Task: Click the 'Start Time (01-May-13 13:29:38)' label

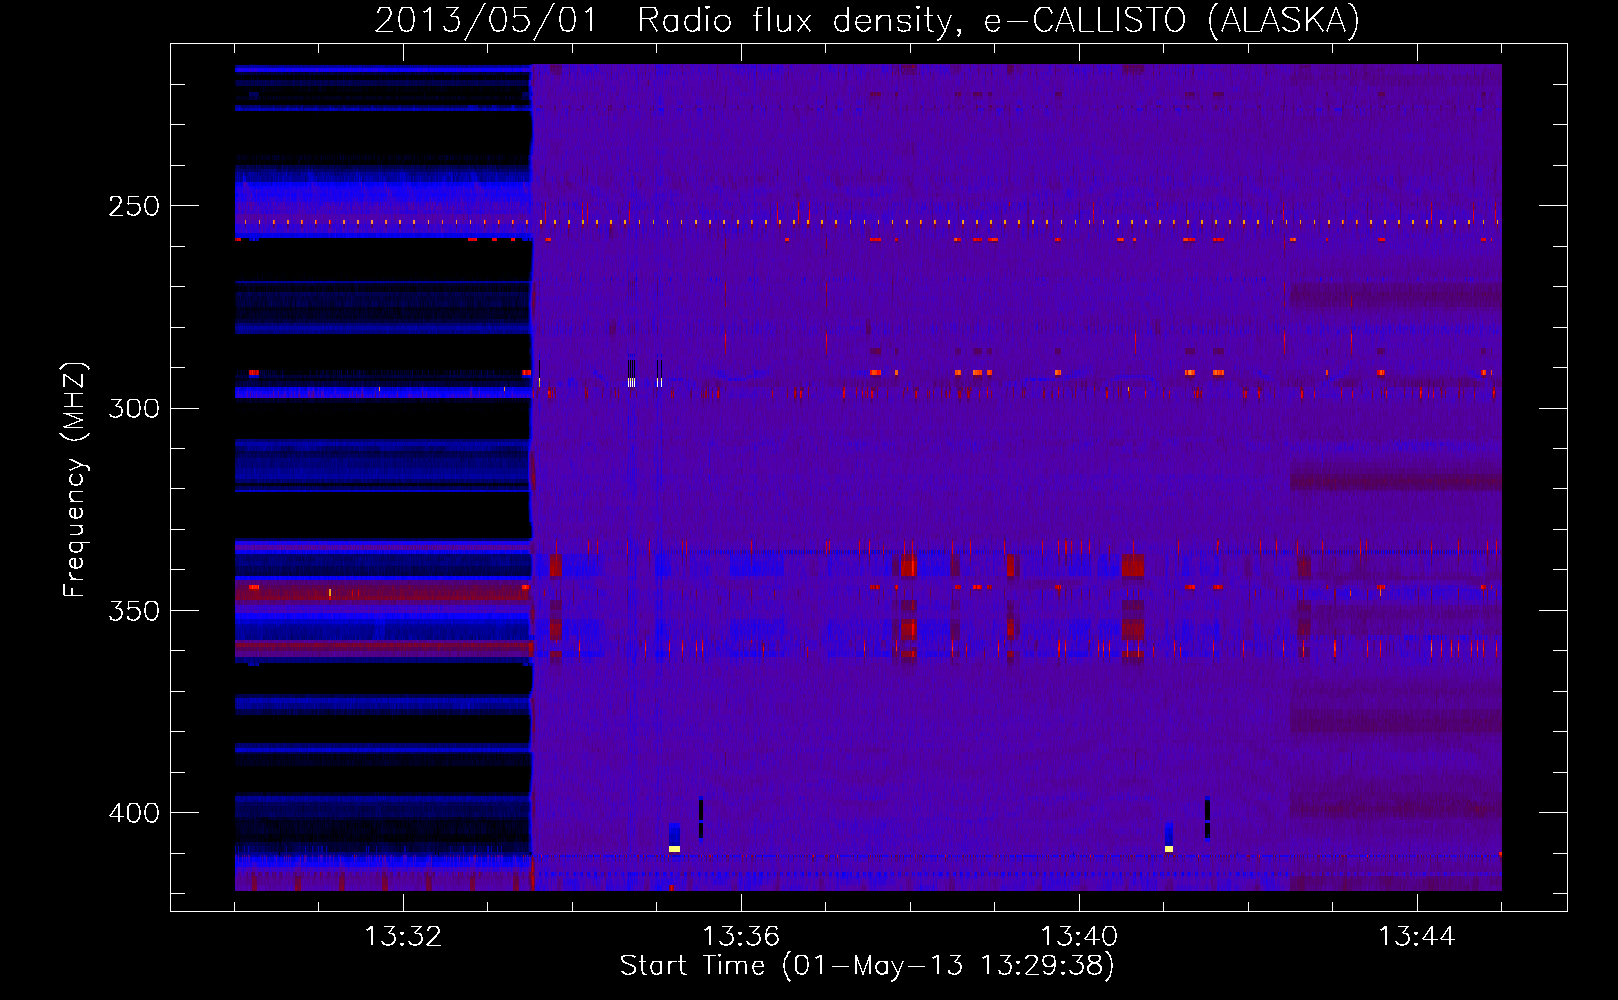Action: click(867, 966)
